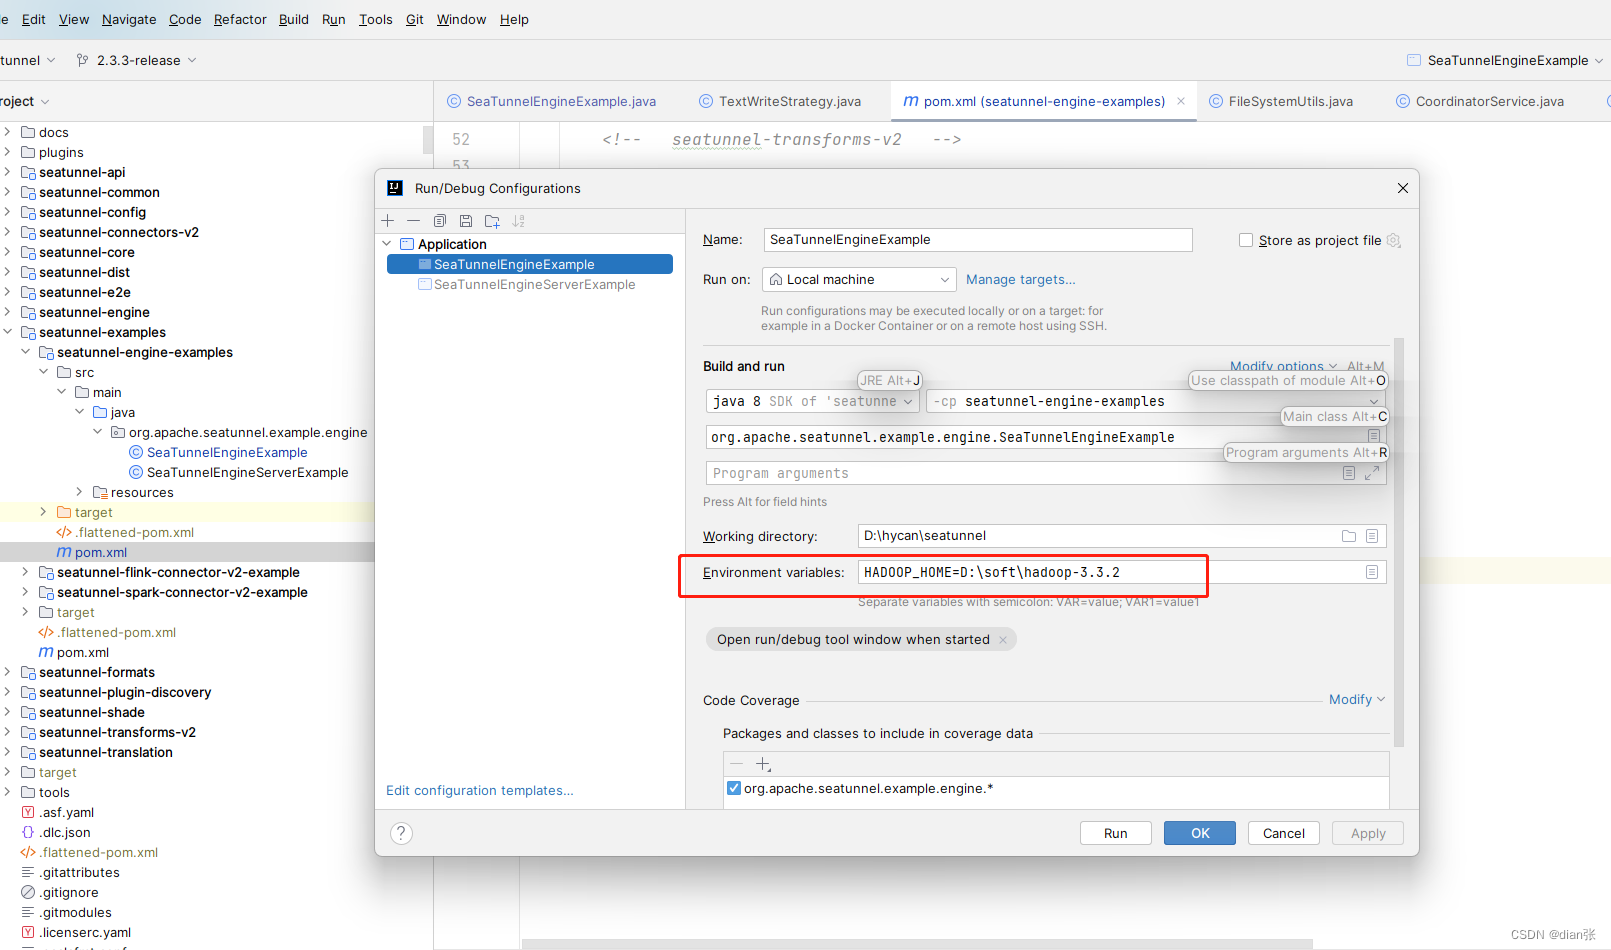Screen dimensions: 1611x950
Task: Uncheck org.apache.seatunnel.example.engine.* coverage pattern
Action: pyautogui.click(x=734, y=788)
